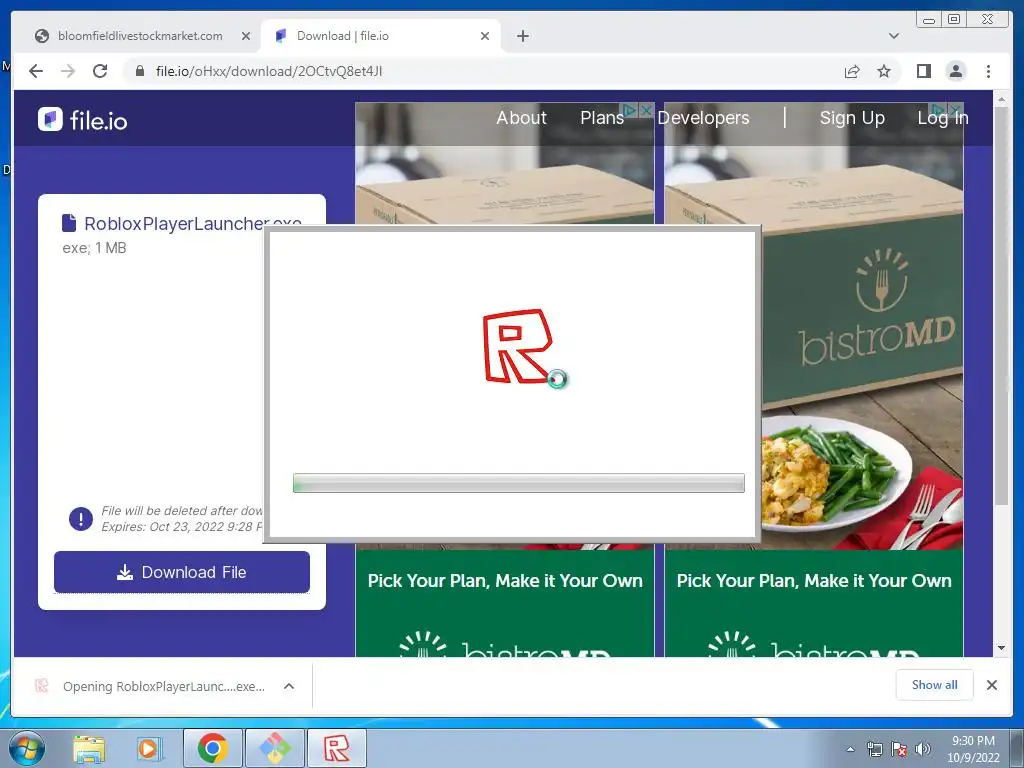1024x768 pixels.
Task: Open a new tab with the plus button
Action: point(522,36)
